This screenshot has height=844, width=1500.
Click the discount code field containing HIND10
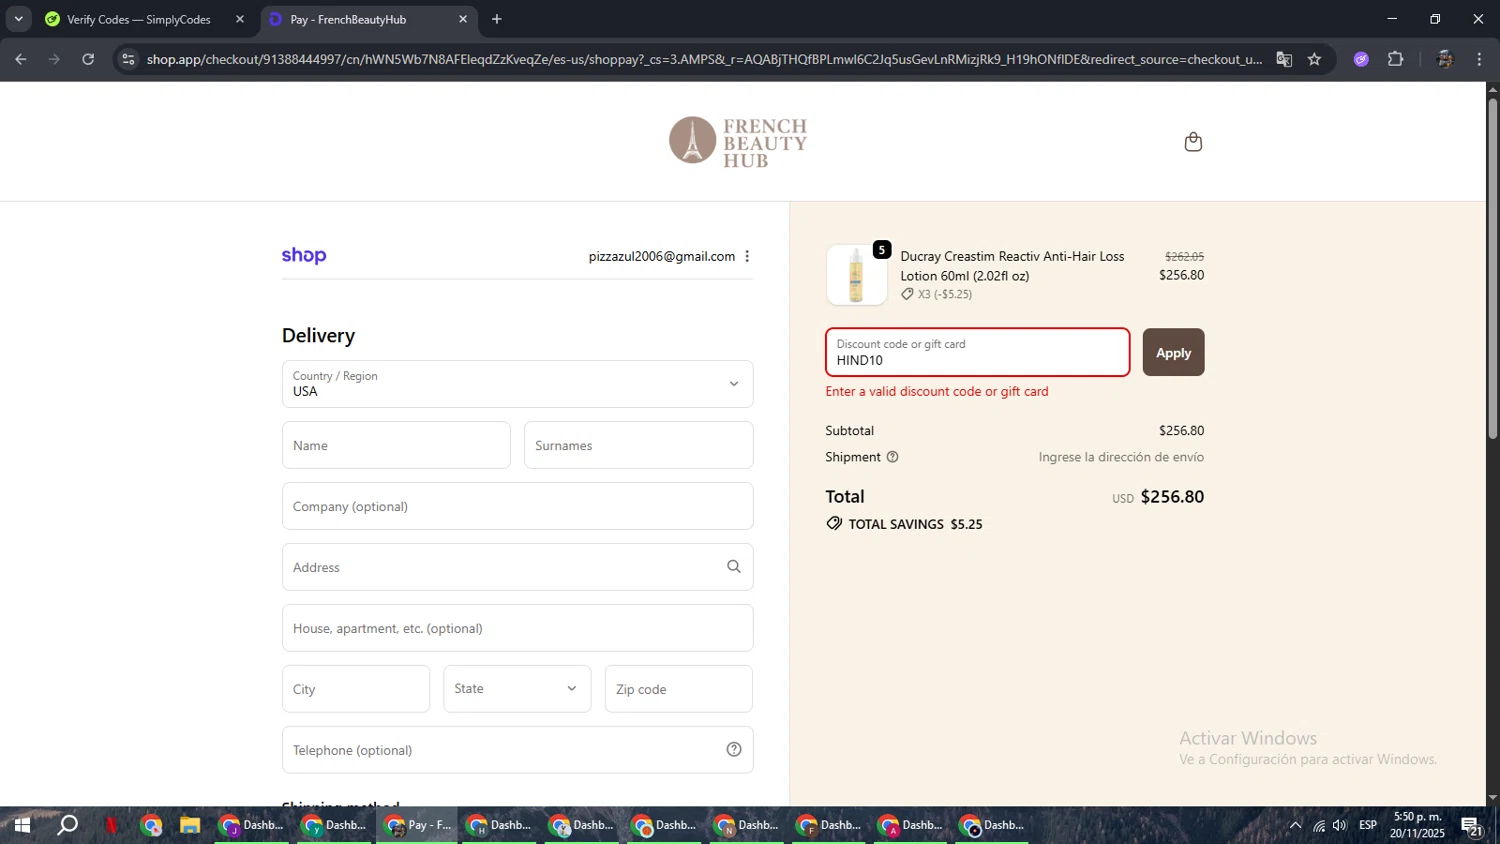pos(978,352)
